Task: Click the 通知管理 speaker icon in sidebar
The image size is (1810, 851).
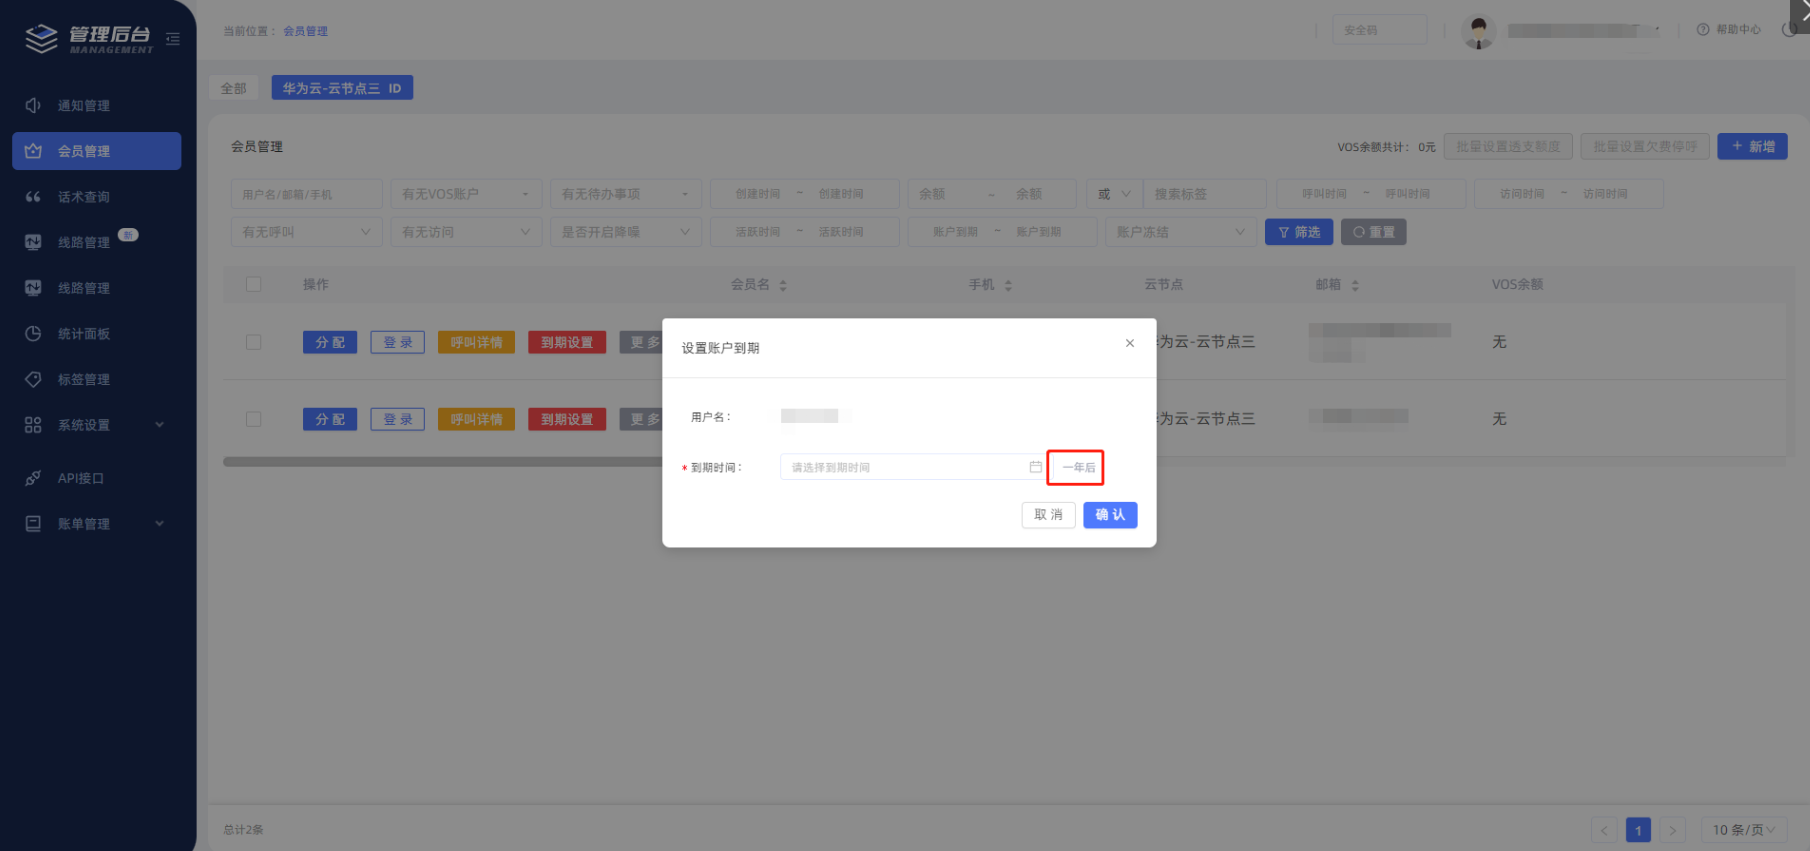Action: click(x=33, y=105)
